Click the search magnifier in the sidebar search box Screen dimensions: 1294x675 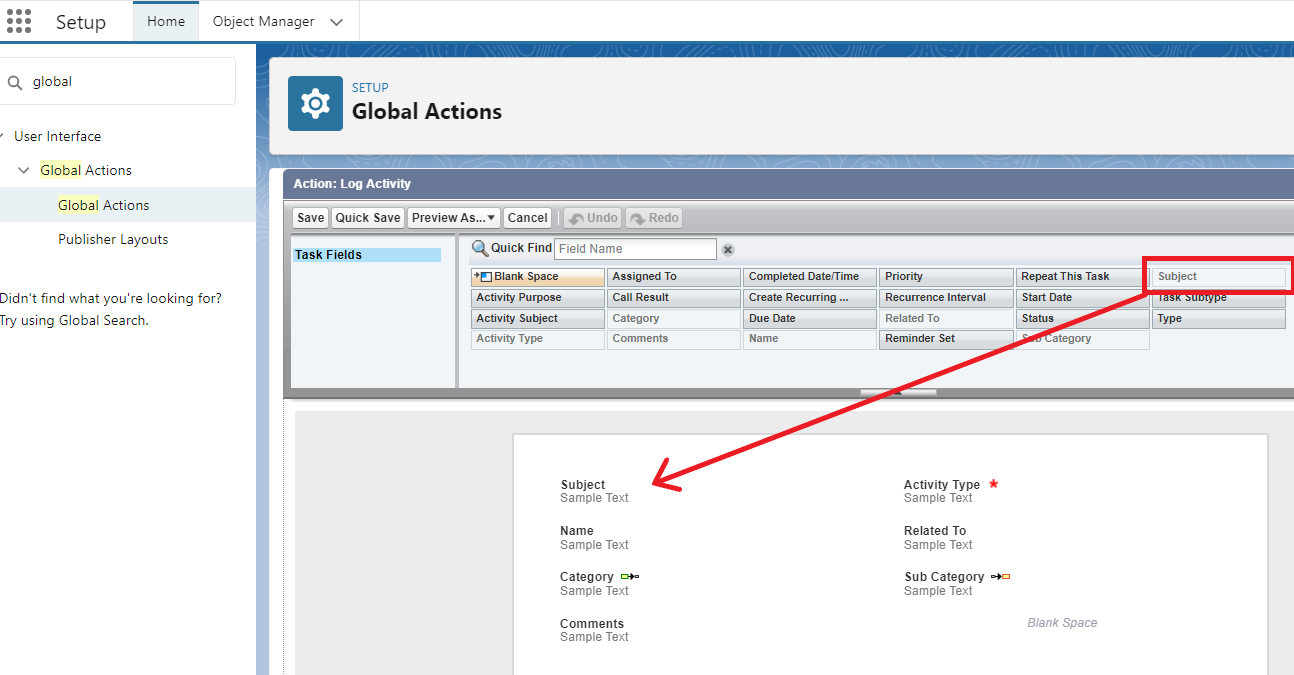pyautogui.click(x=15, y=82)
